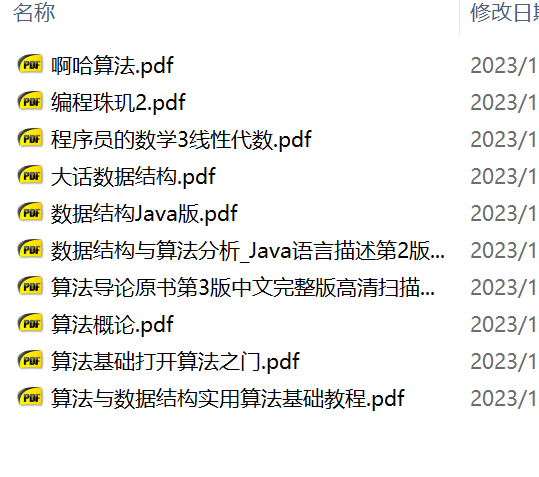Image resolution: width=539 pixels, height=477 pixels.
Task: Select the file 程序员的数学3线性代数.pdf
Action: click(x=181, y=139)
